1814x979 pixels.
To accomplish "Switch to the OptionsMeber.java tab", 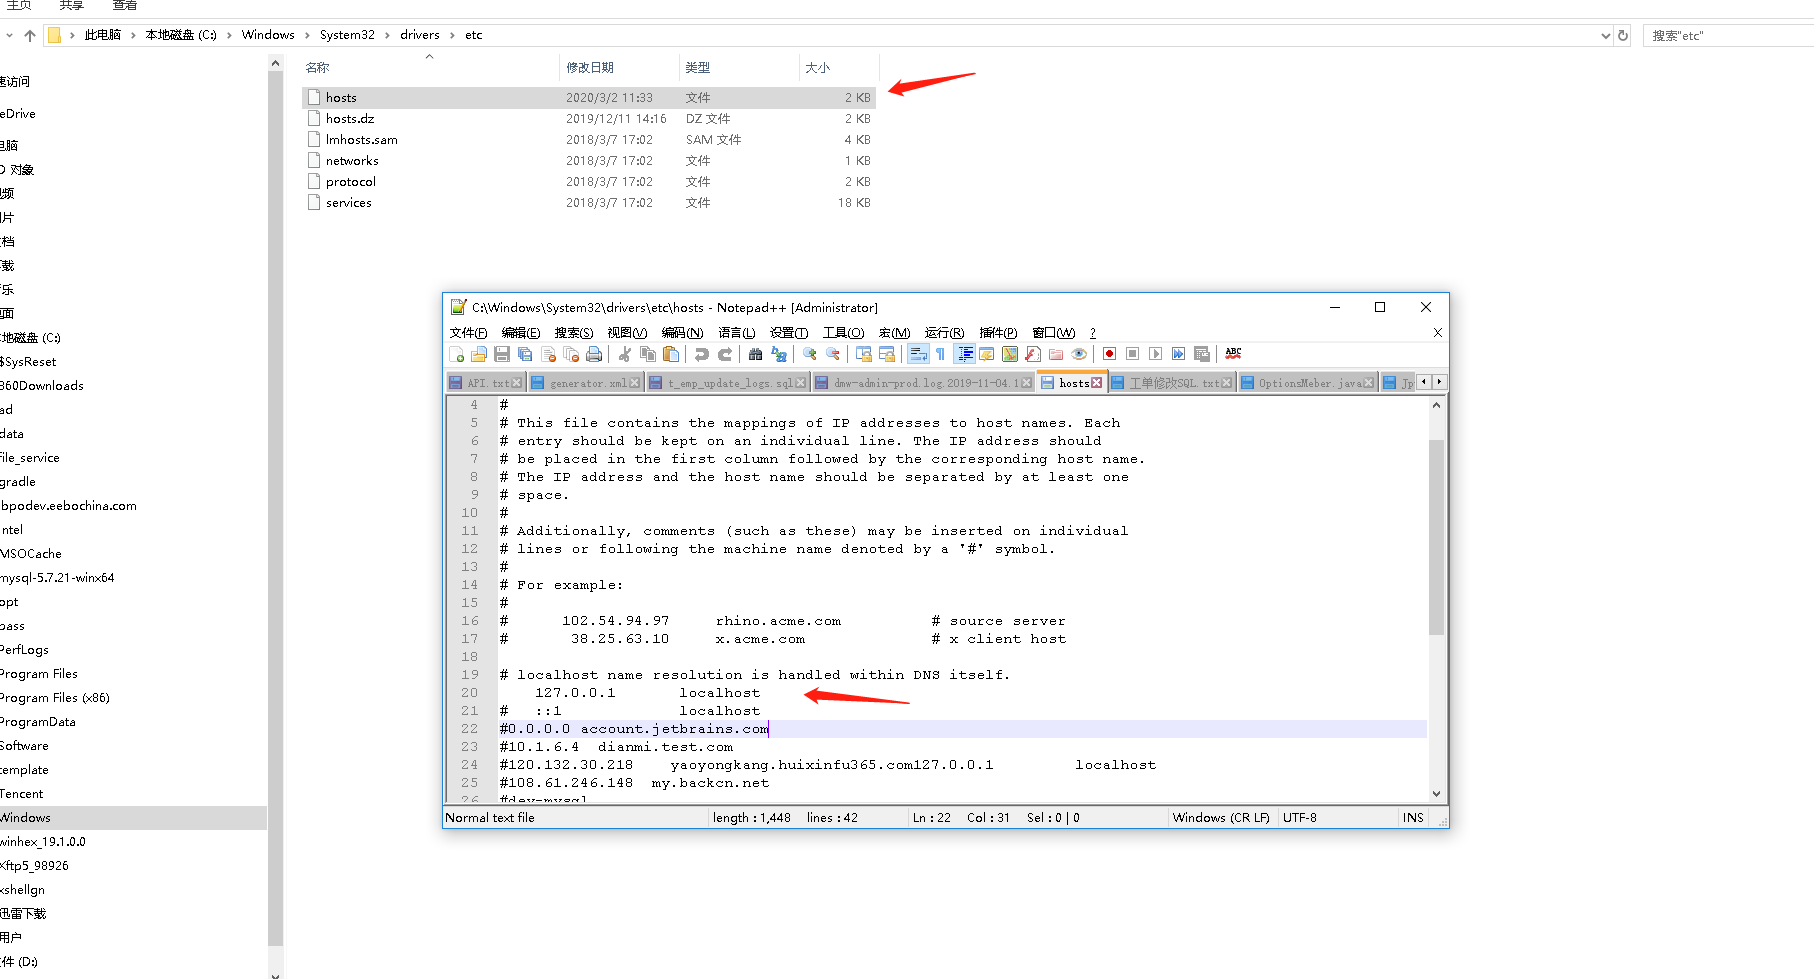I will click(1308, 383).
